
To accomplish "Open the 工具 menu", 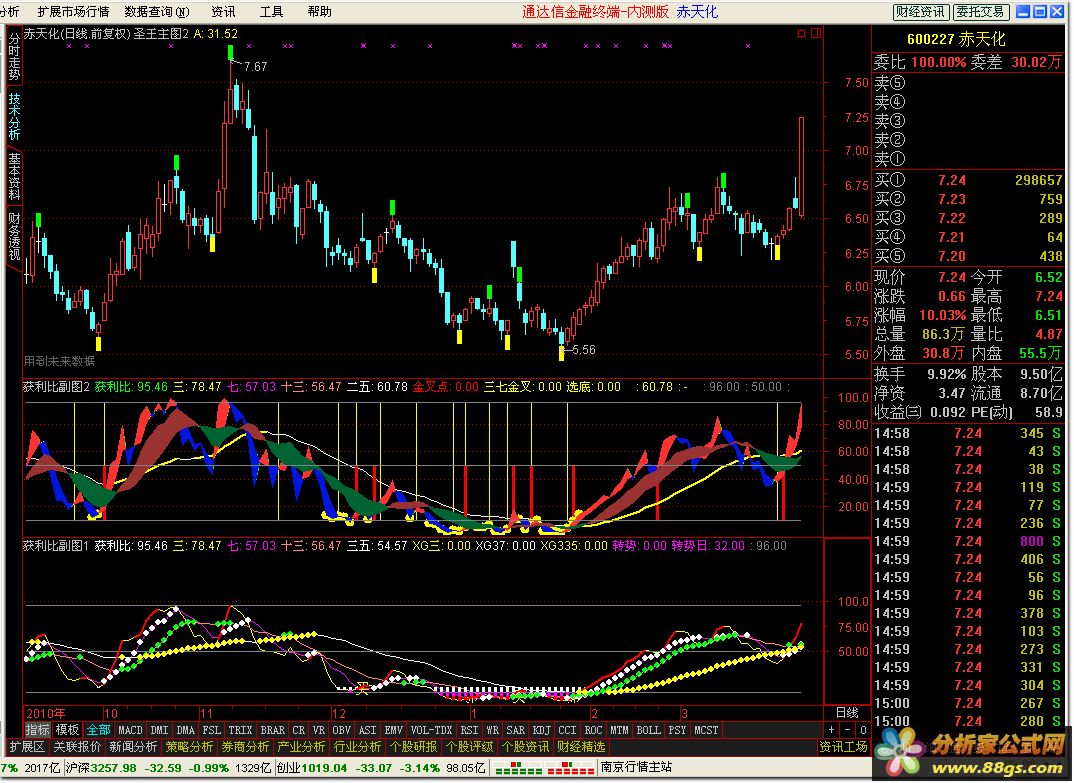I will (x=271, y=12).
